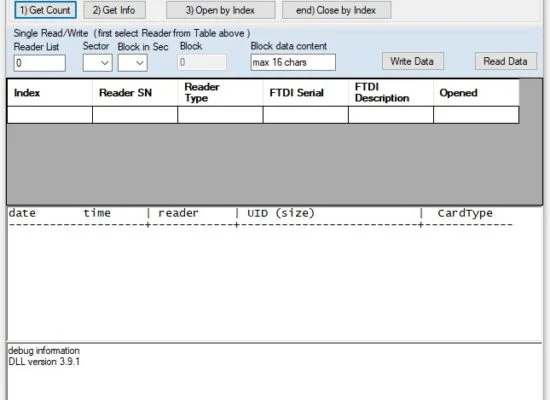Click the empty cell under Index column
Screen dimensions: 550x400
(x=50, y=115)
